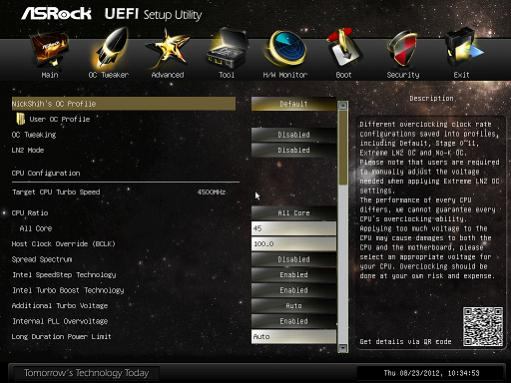Select Host Clock Override (BCLK) label
Screen dimensions: 511x383
pyautogui.click(x=63, y=244)
